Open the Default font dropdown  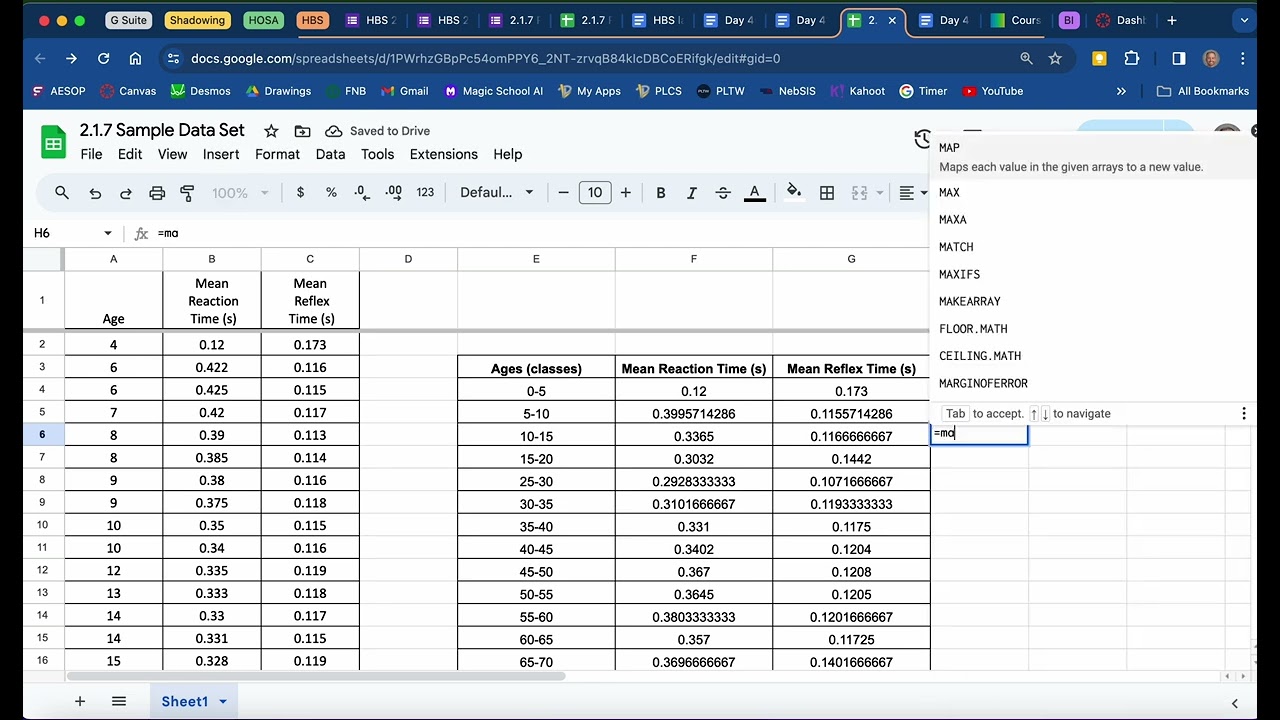coord(497,193)
